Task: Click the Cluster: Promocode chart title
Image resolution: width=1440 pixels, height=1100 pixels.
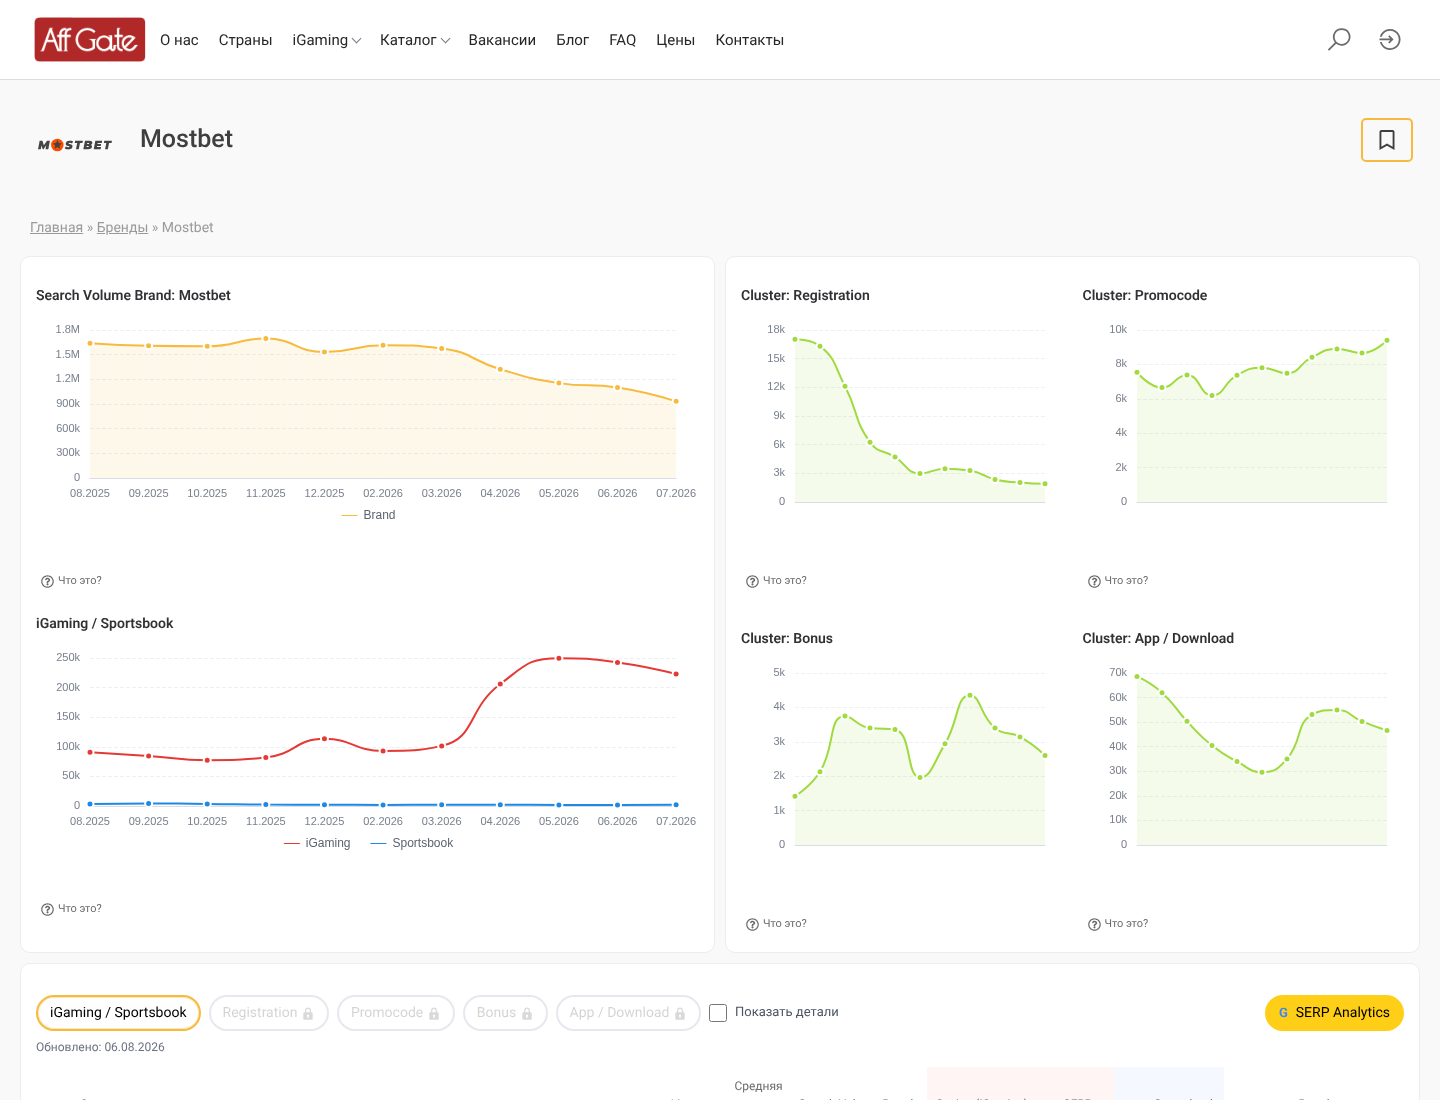Action: 1144,295
